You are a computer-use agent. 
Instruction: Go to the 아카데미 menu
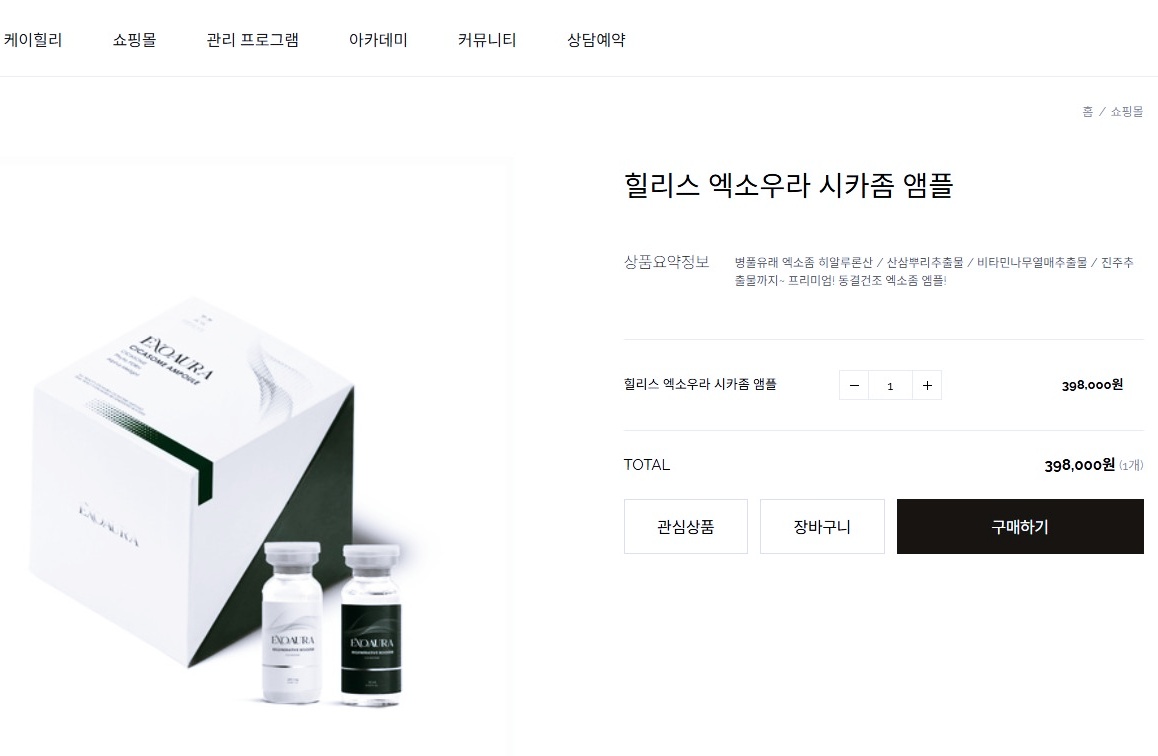[x=378, y=40]
